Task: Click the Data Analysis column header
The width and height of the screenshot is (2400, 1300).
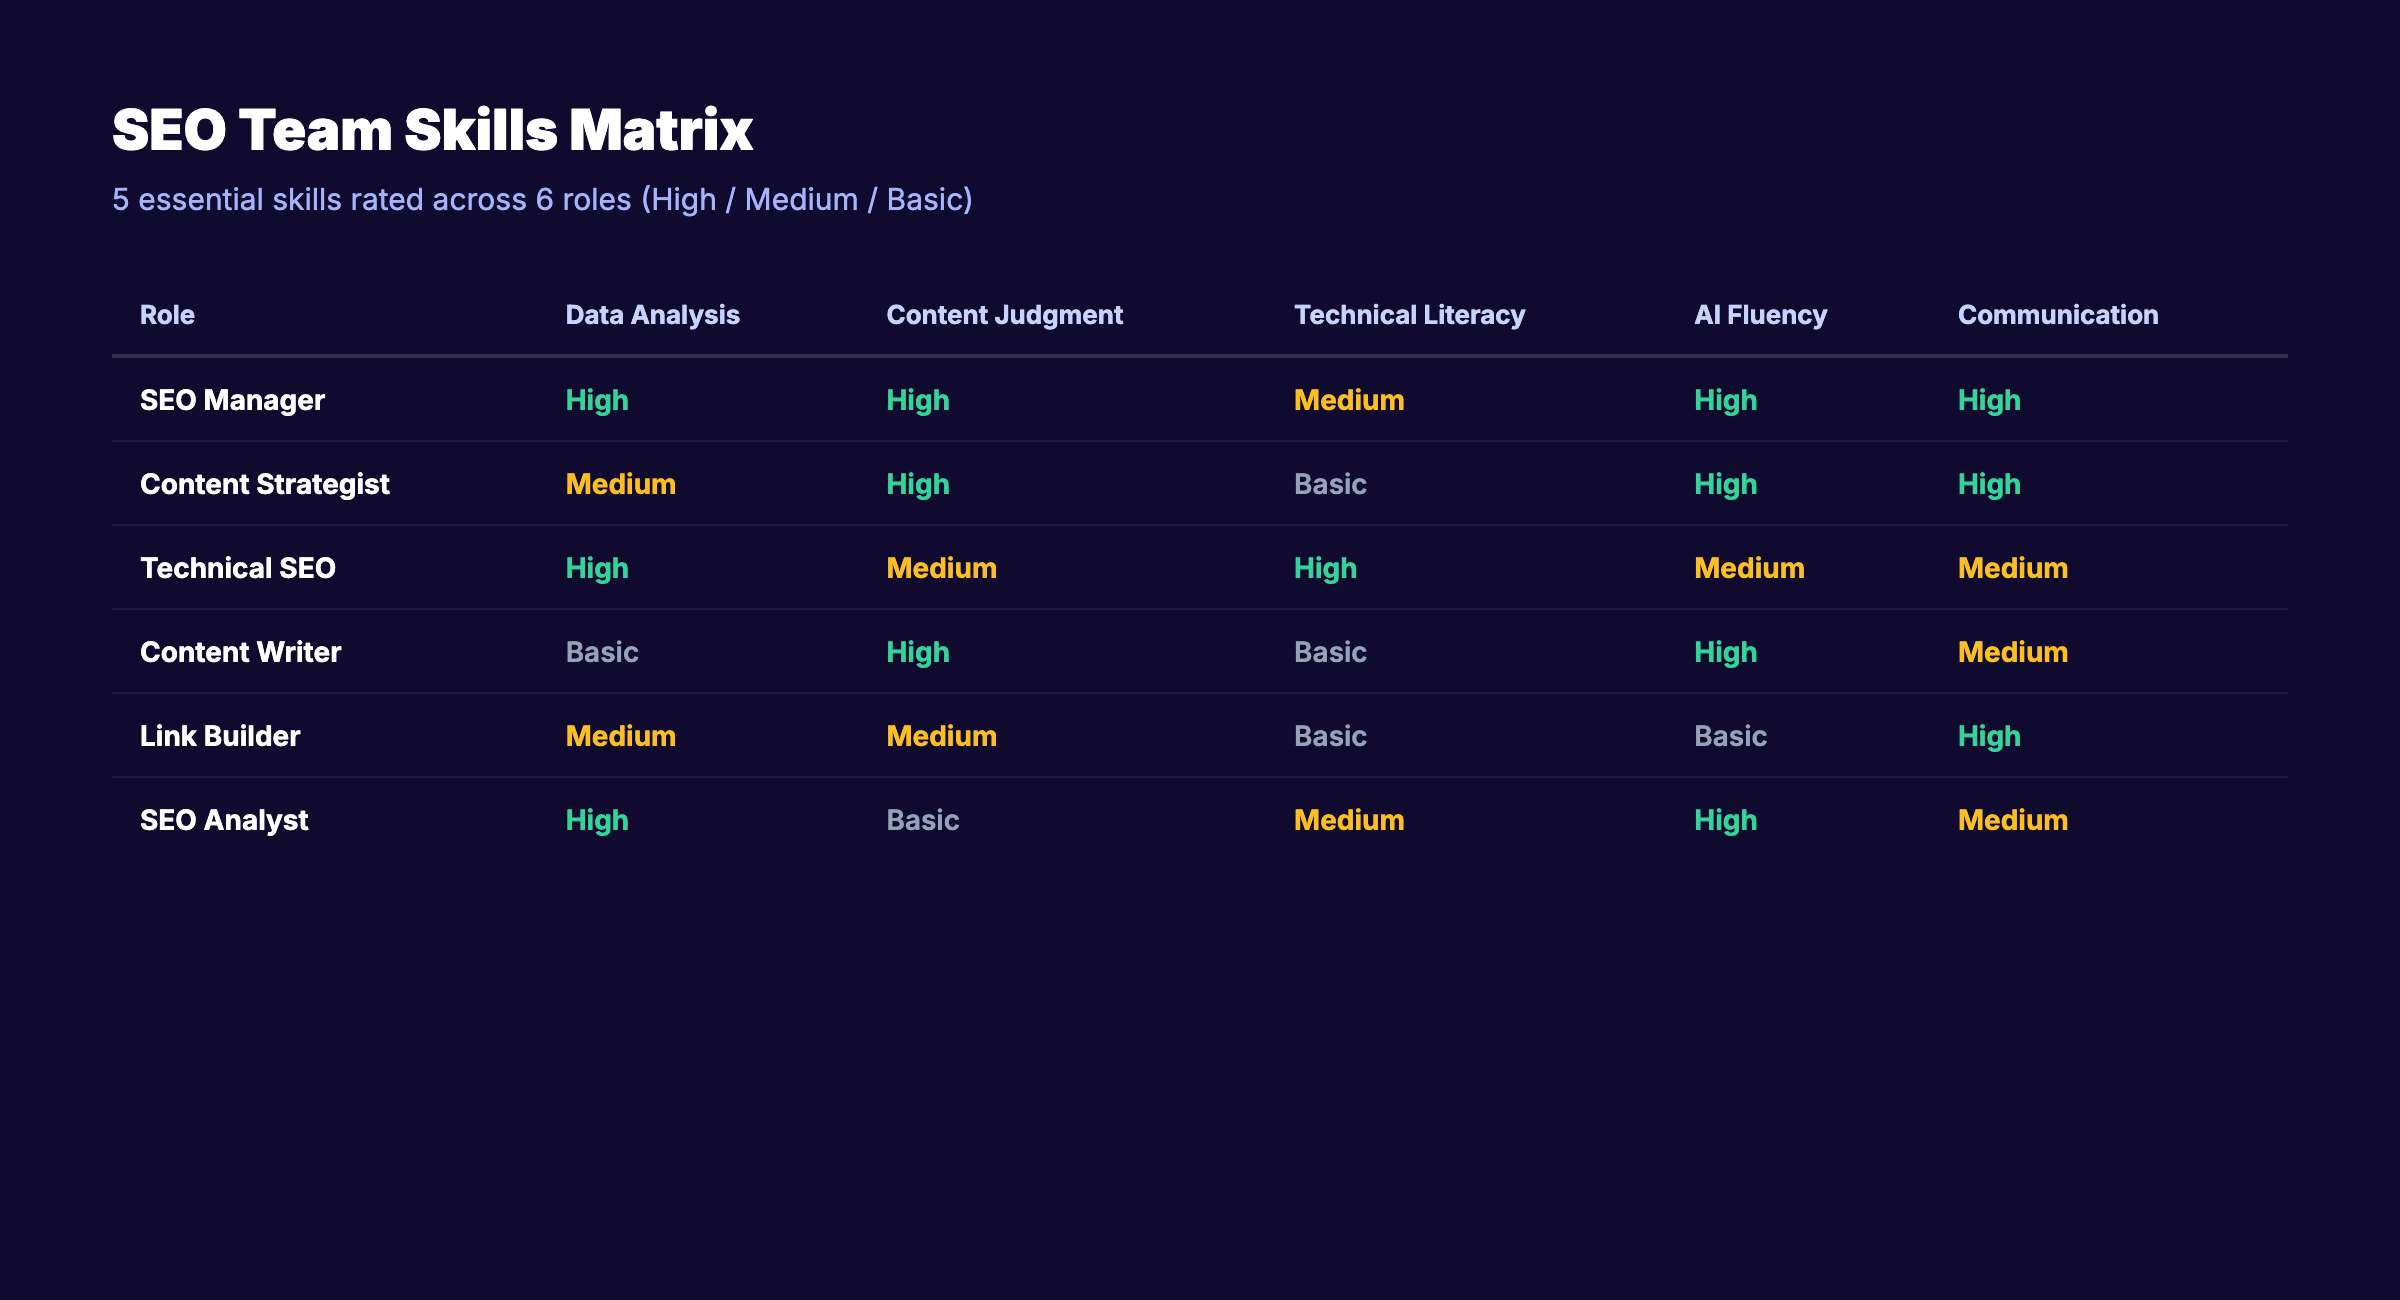Action: (651, 314)
